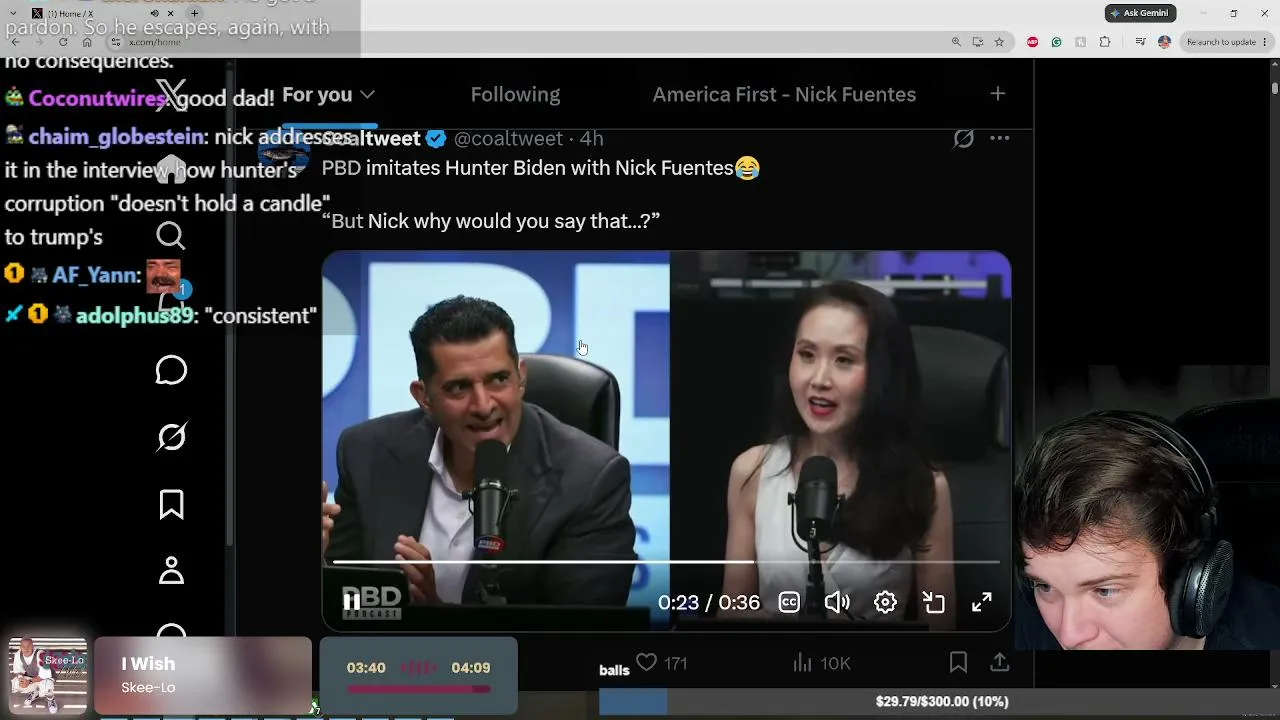Add a new timeline tab with plus
Viewport: 1280px width, 720px height.
(997, 94)
